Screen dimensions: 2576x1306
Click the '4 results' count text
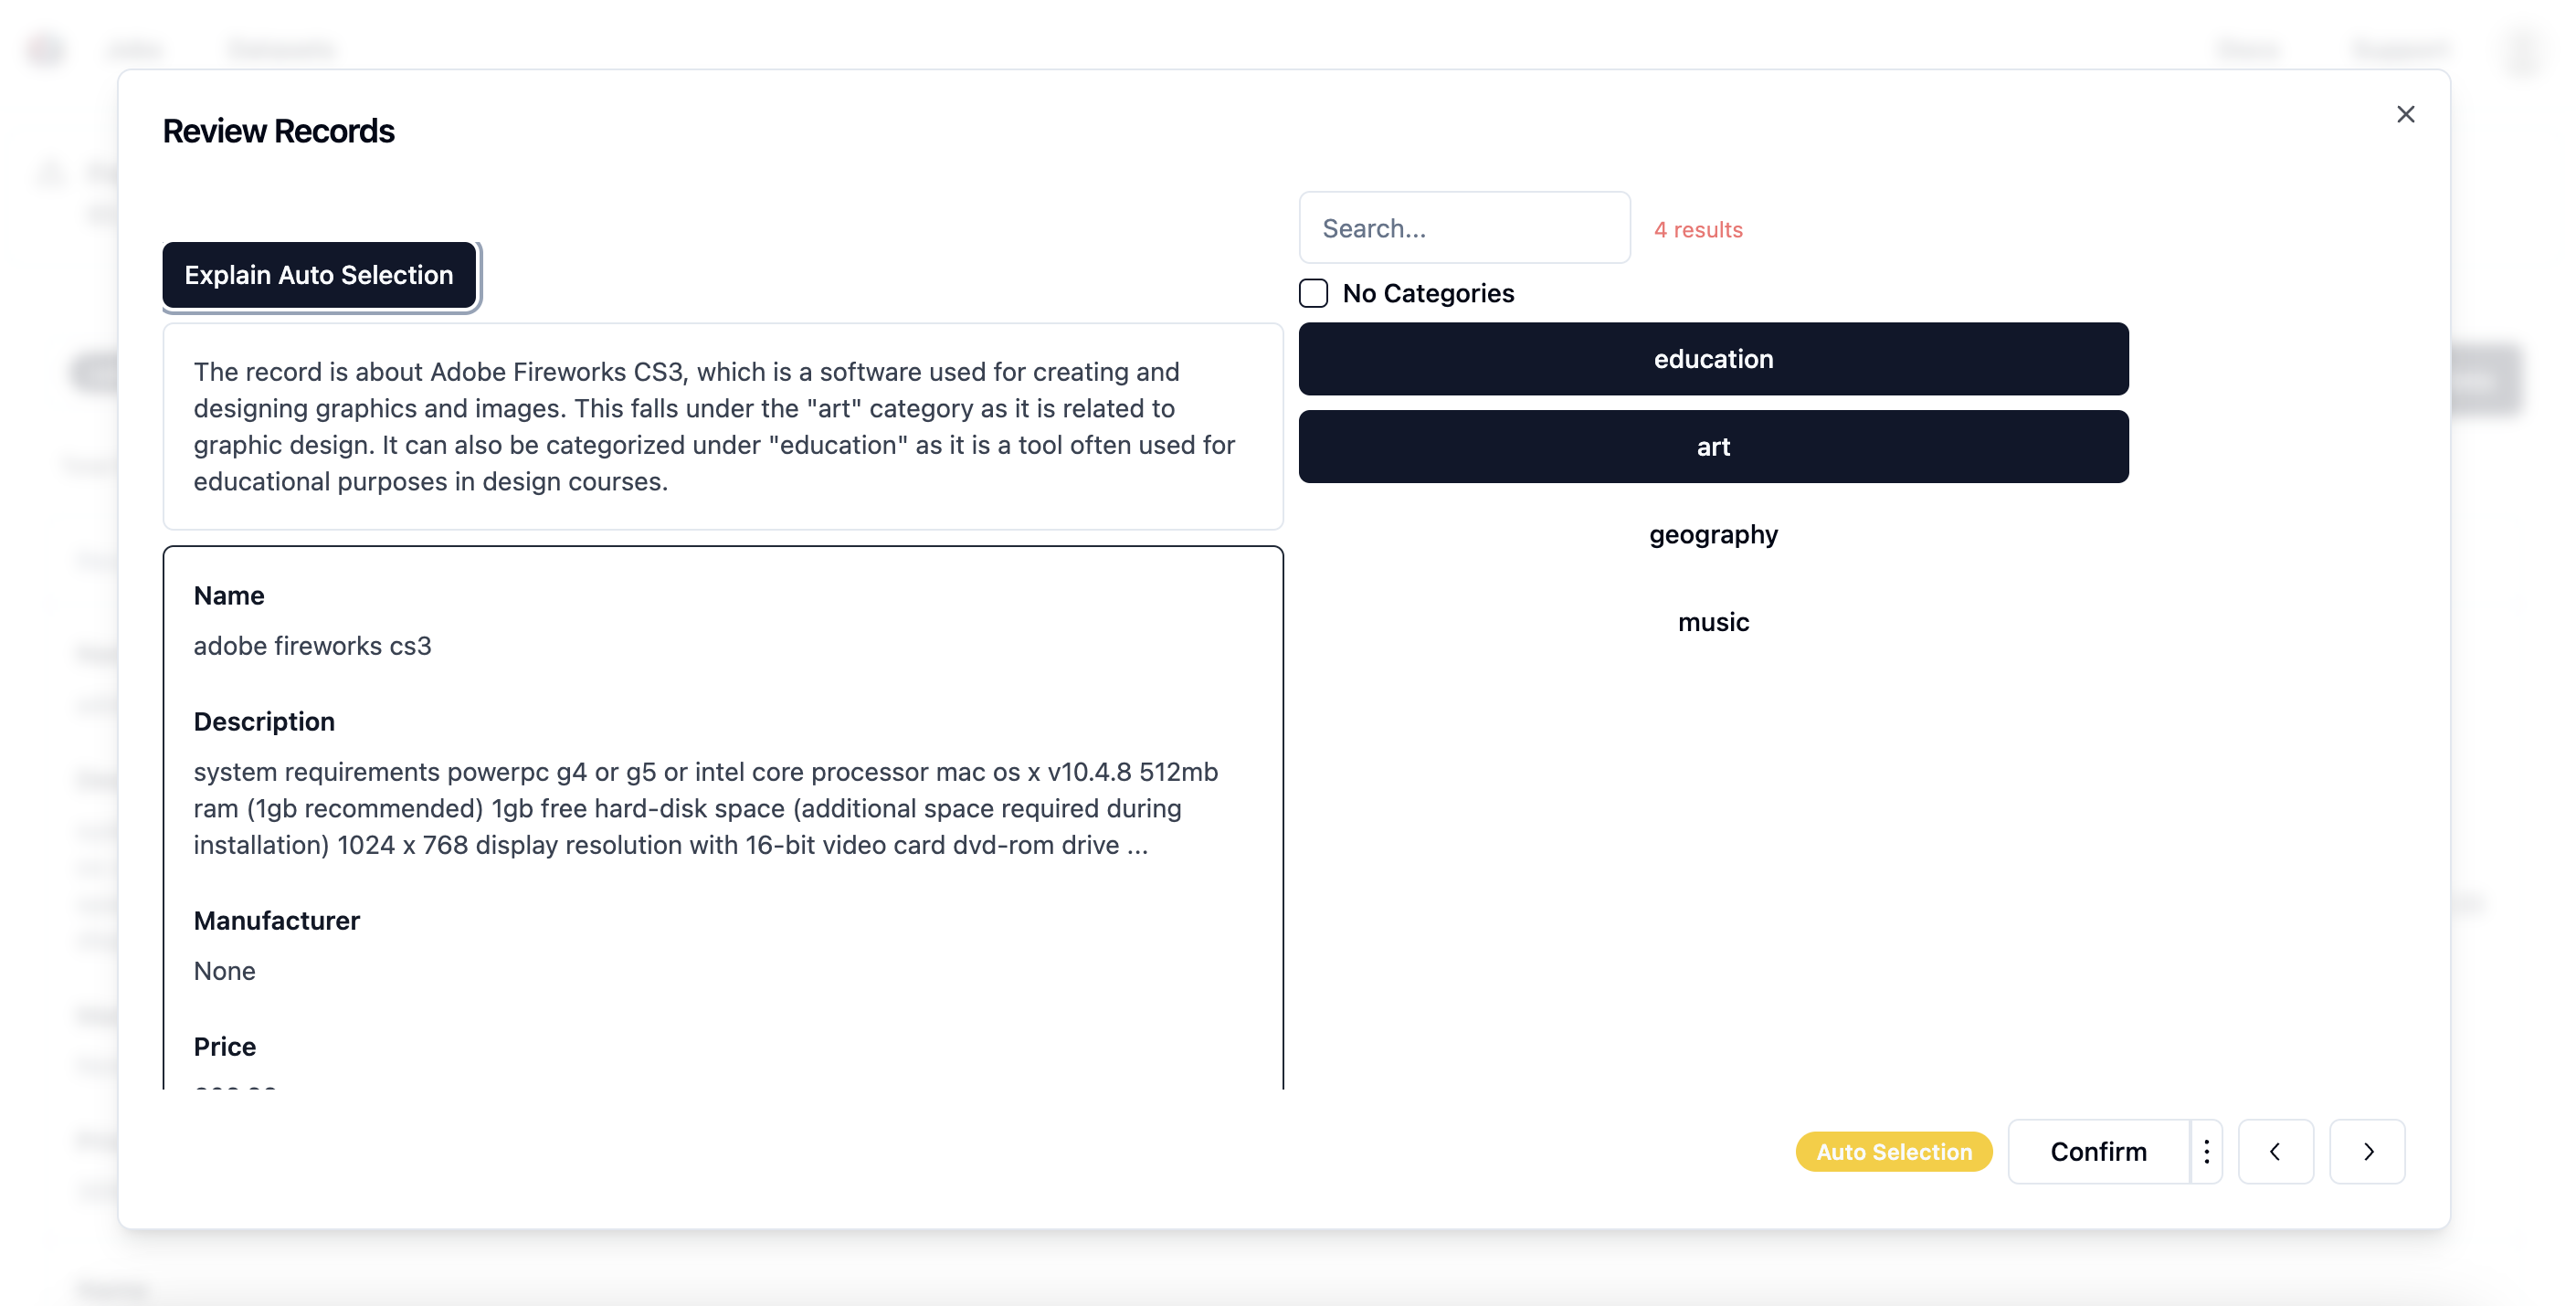click(1698, 230)
